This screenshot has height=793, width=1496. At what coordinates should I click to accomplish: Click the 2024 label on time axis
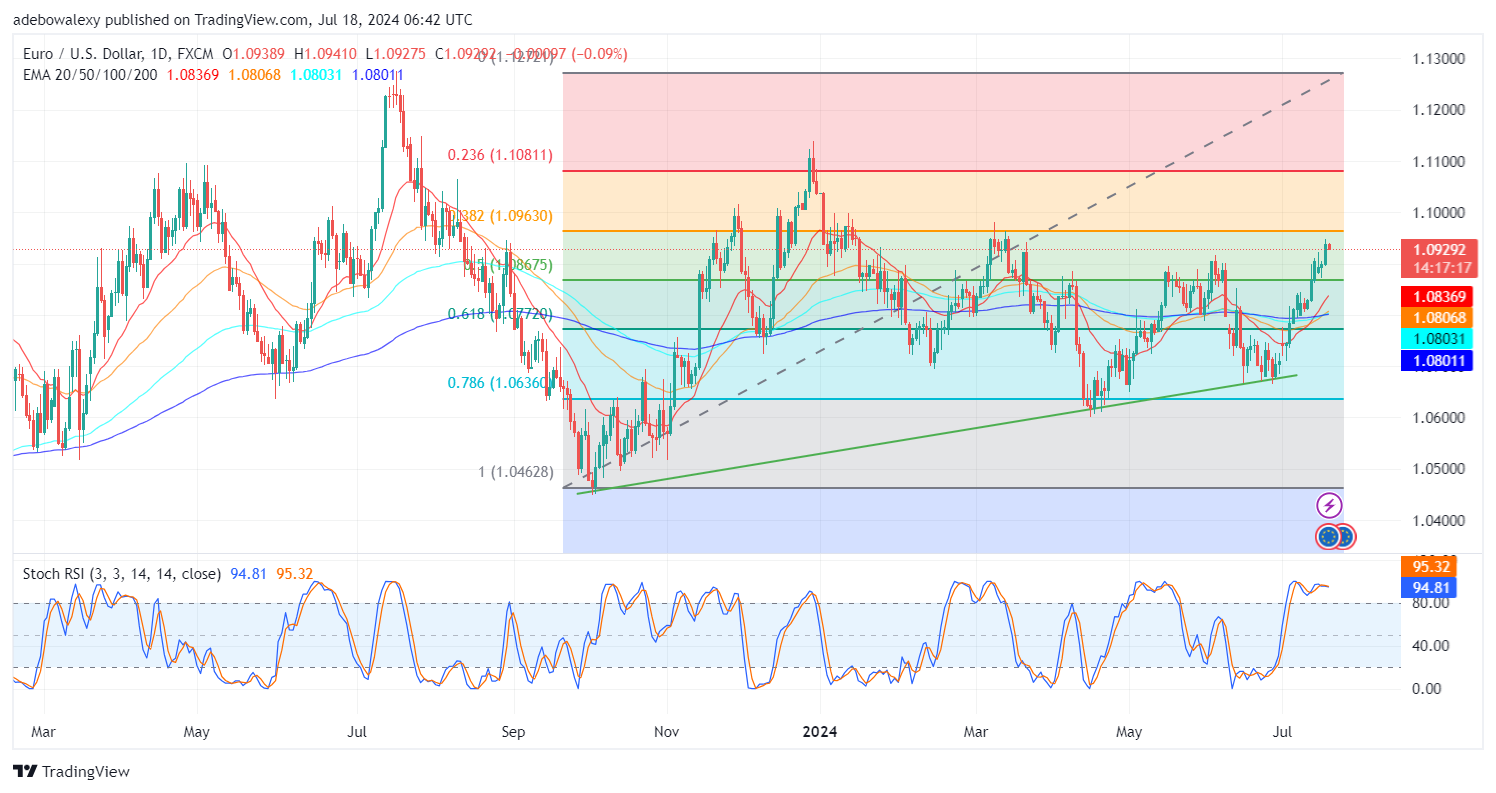point(818,732)
